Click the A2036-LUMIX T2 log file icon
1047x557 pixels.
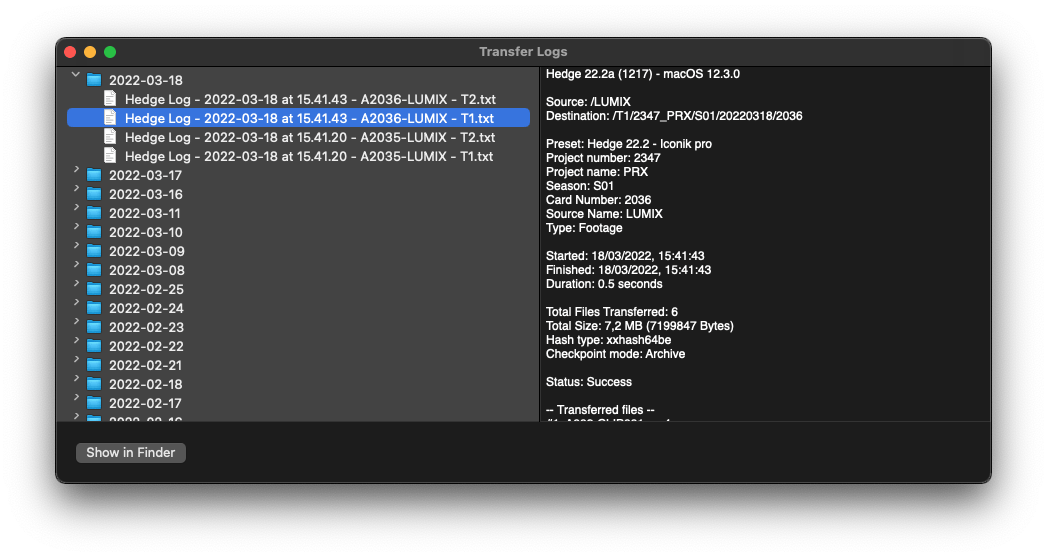[x=110, y=99]
